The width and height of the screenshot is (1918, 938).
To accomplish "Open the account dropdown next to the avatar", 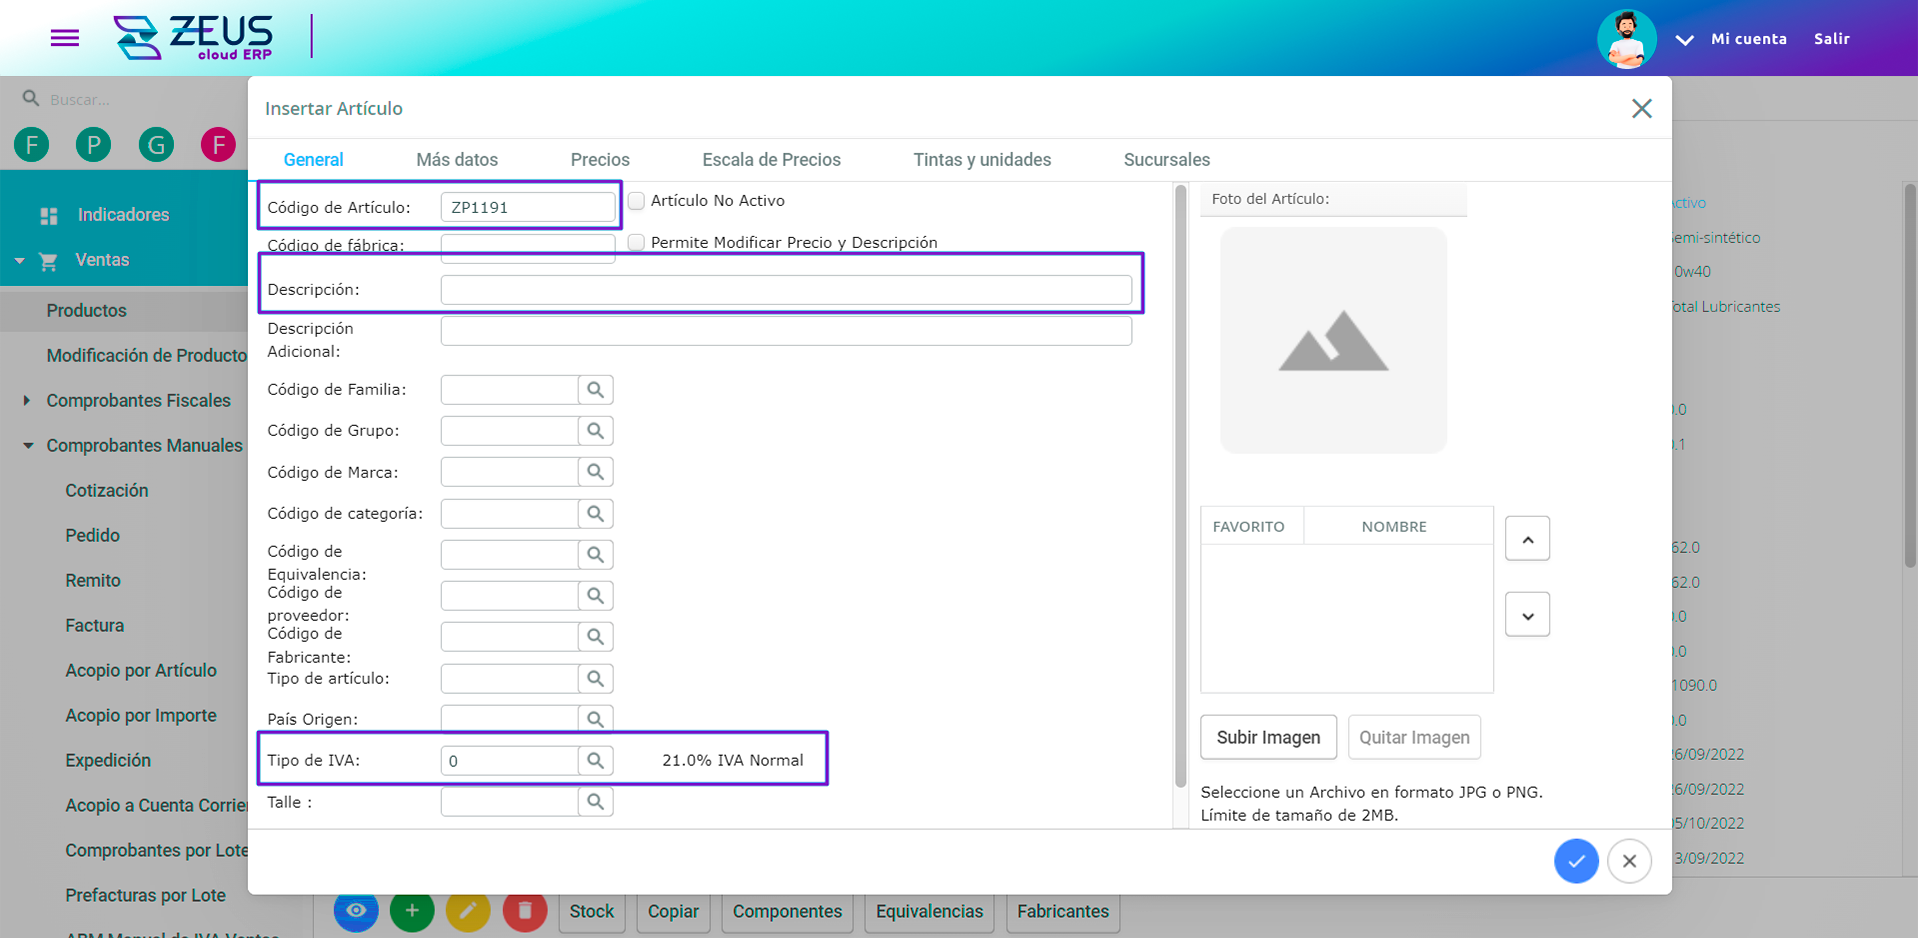I will [1684, 40].
